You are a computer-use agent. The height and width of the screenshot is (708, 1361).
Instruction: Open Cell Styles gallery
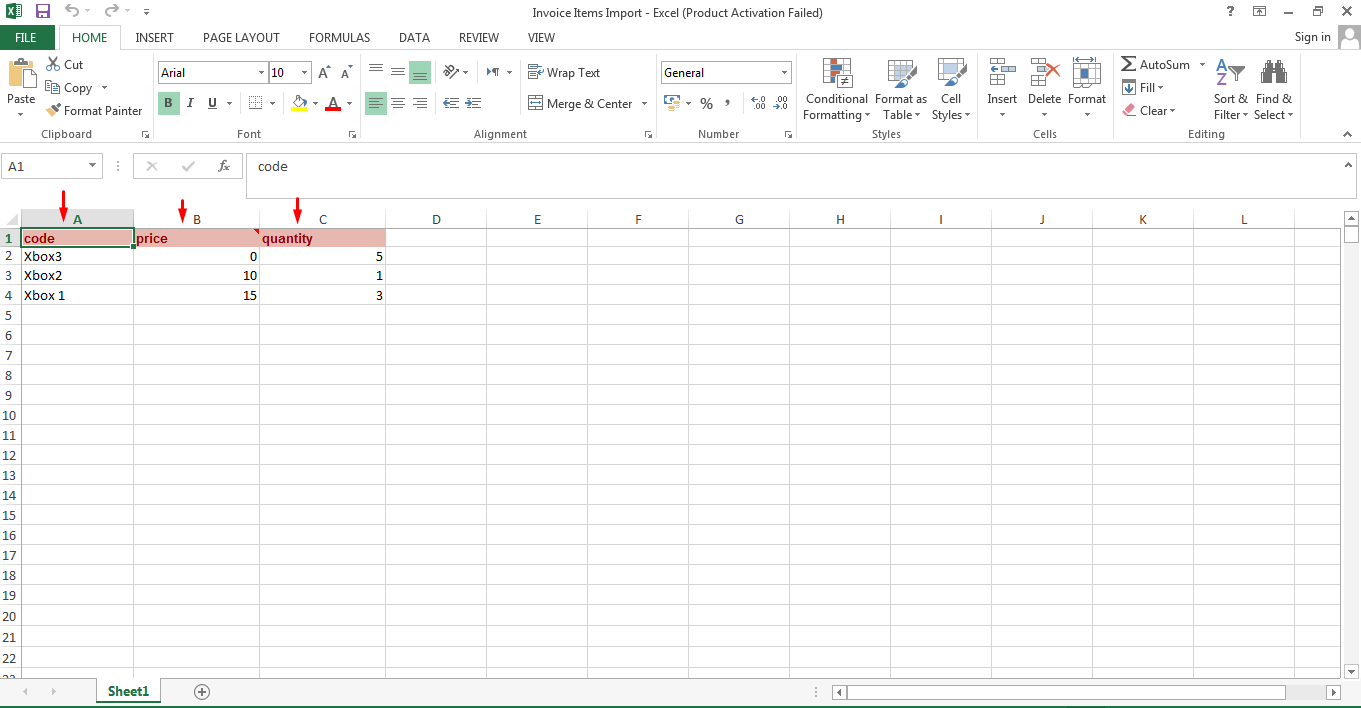coord(951,89)
